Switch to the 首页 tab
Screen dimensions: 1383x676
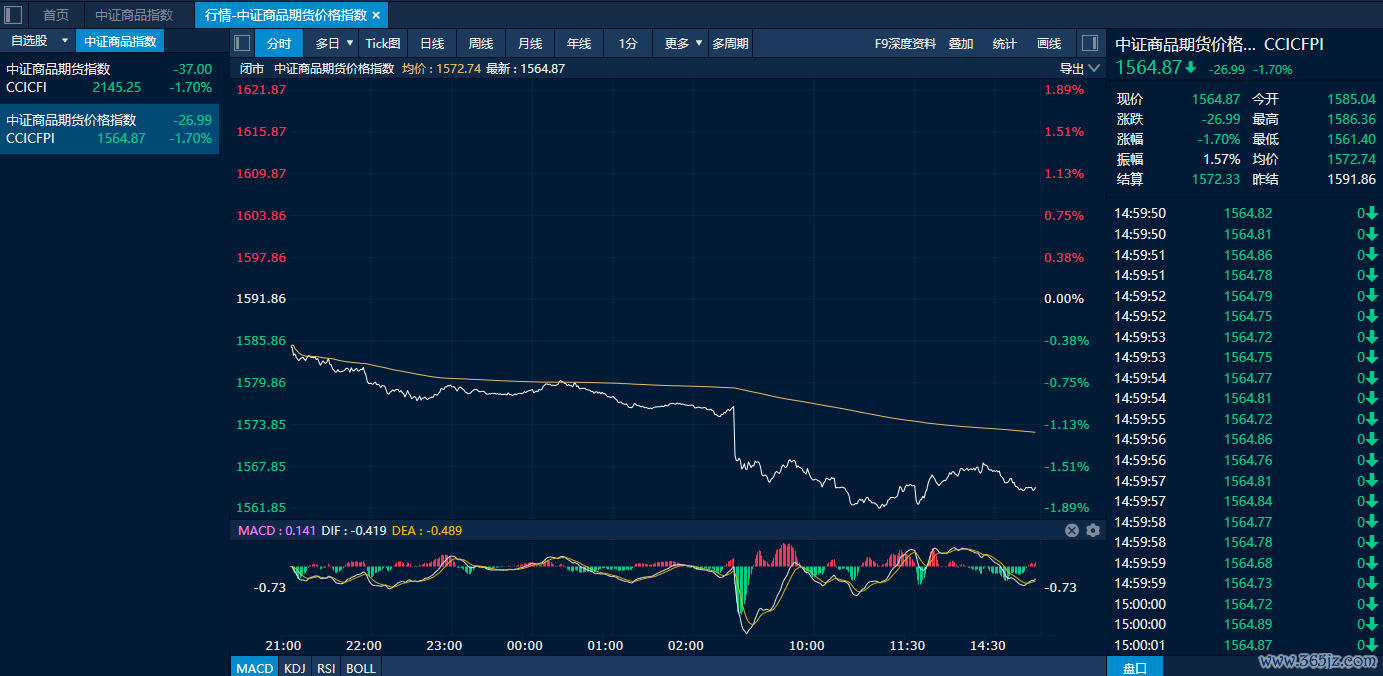(56, 15)
